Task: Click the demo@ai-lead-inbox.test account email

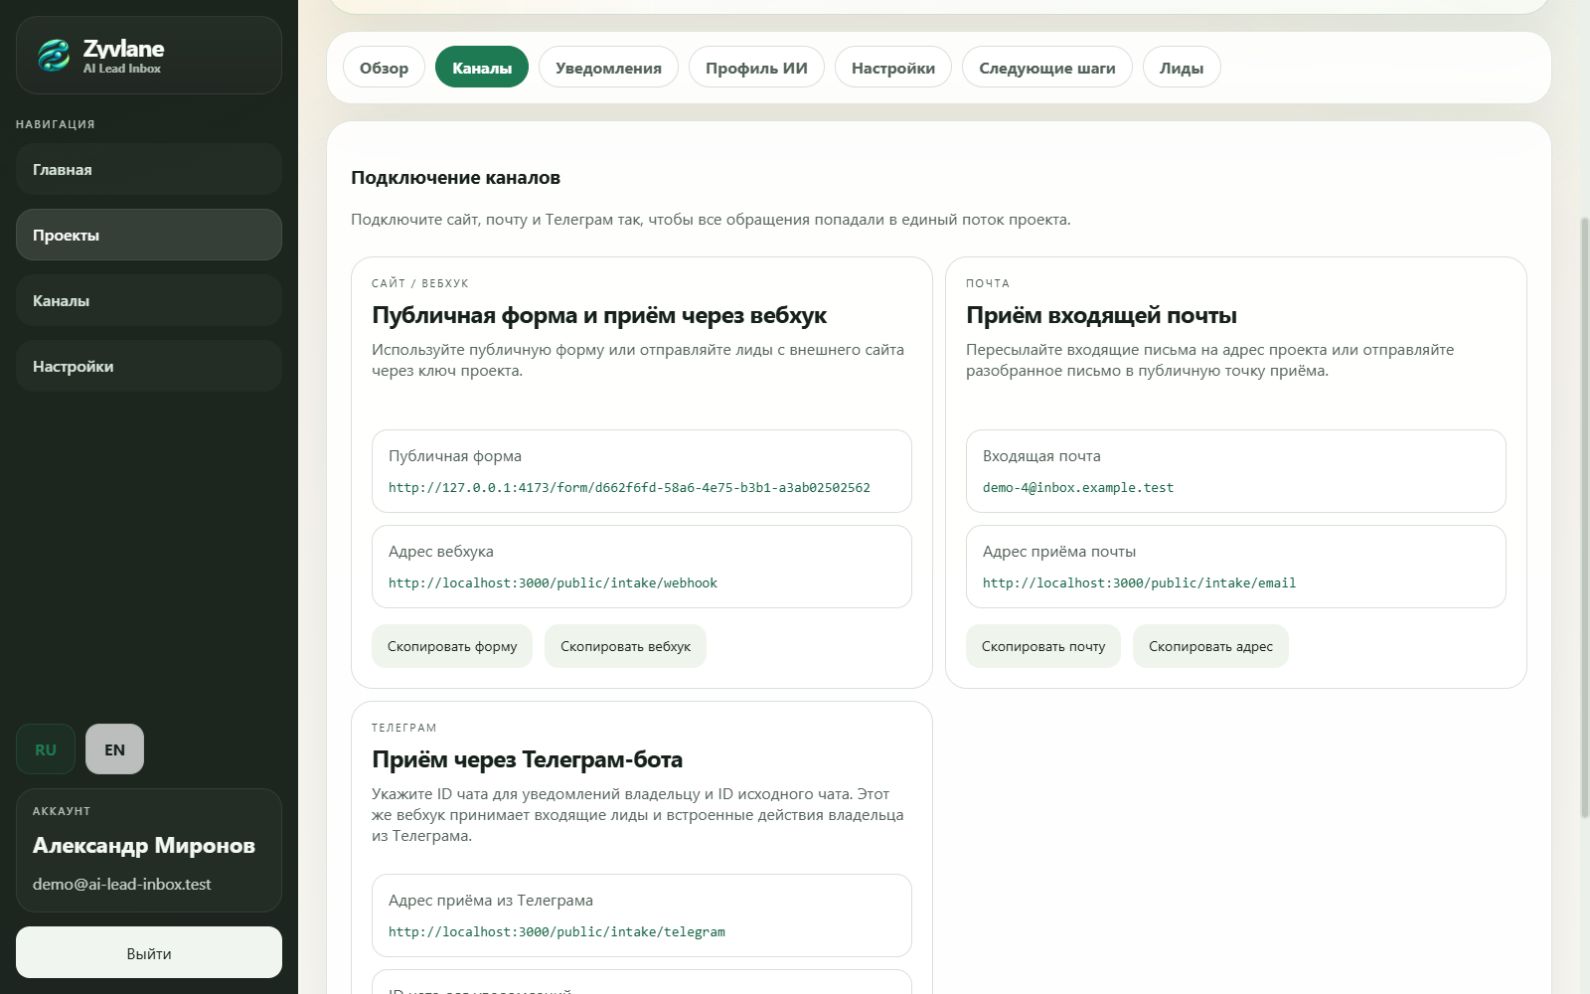Action: point(122,884)
